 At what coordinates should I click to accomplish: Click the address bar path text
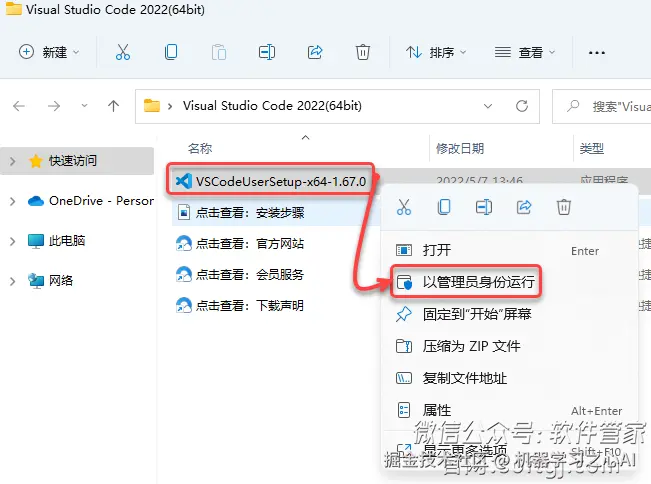coord(272,106)
